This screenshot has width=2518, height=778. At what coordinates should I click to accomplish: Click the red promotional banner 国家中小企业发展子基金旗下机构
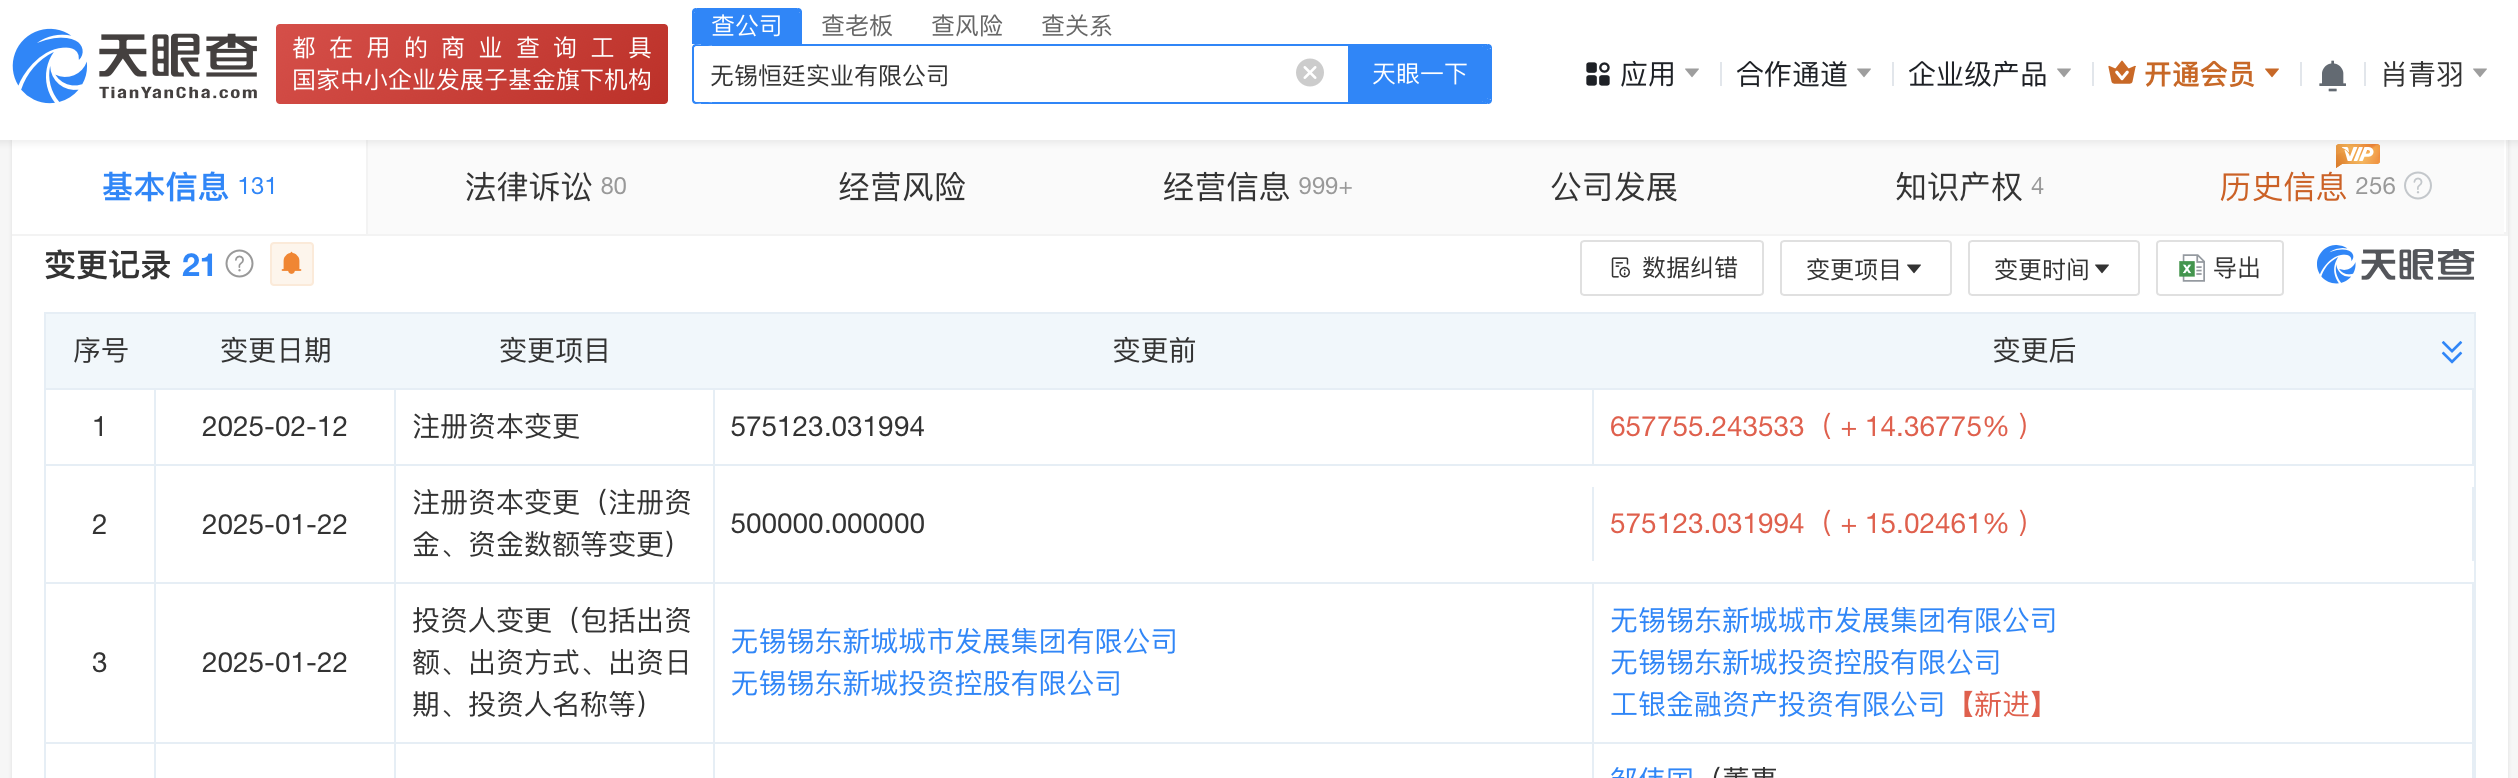(472, 64)
